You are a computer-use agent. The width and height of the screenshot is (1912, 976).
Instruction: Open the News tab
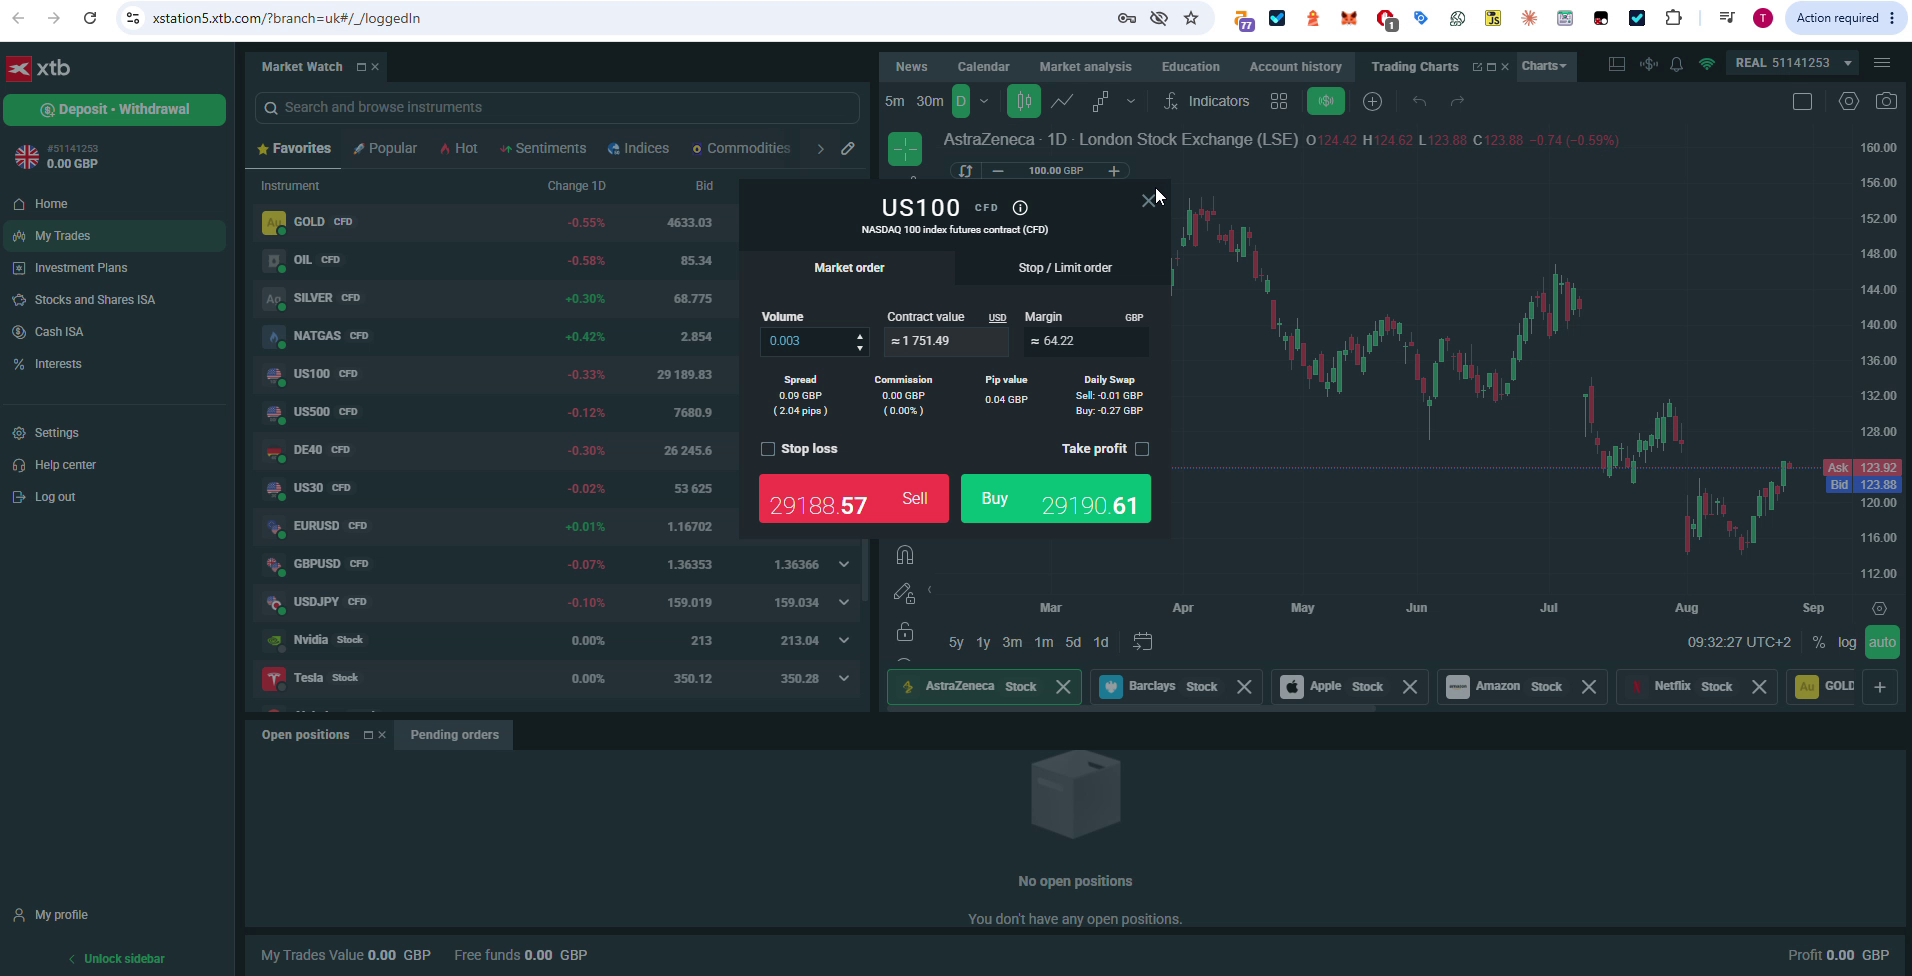911,67
